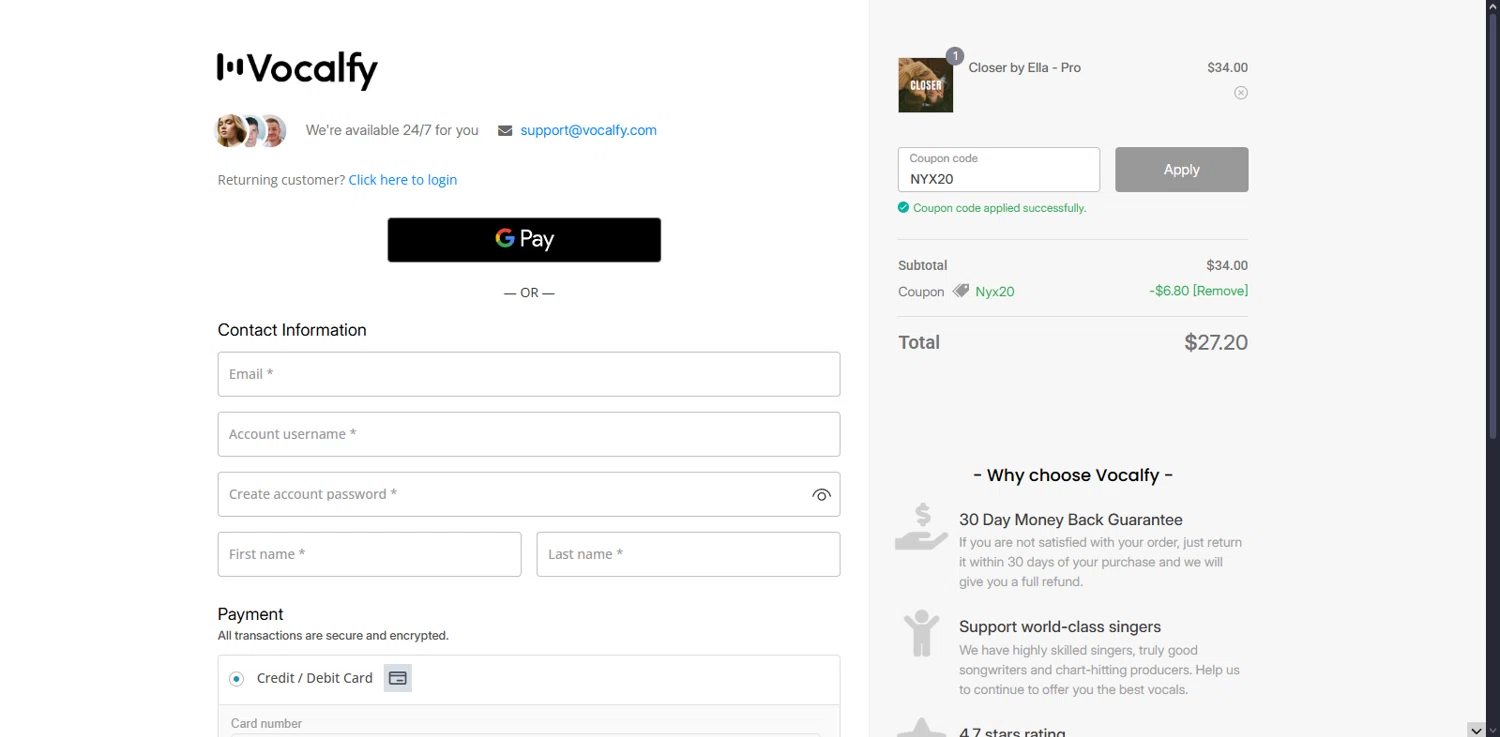
Task: Click the coupon tag icon beside Nyx20
Action: (961, 291)
